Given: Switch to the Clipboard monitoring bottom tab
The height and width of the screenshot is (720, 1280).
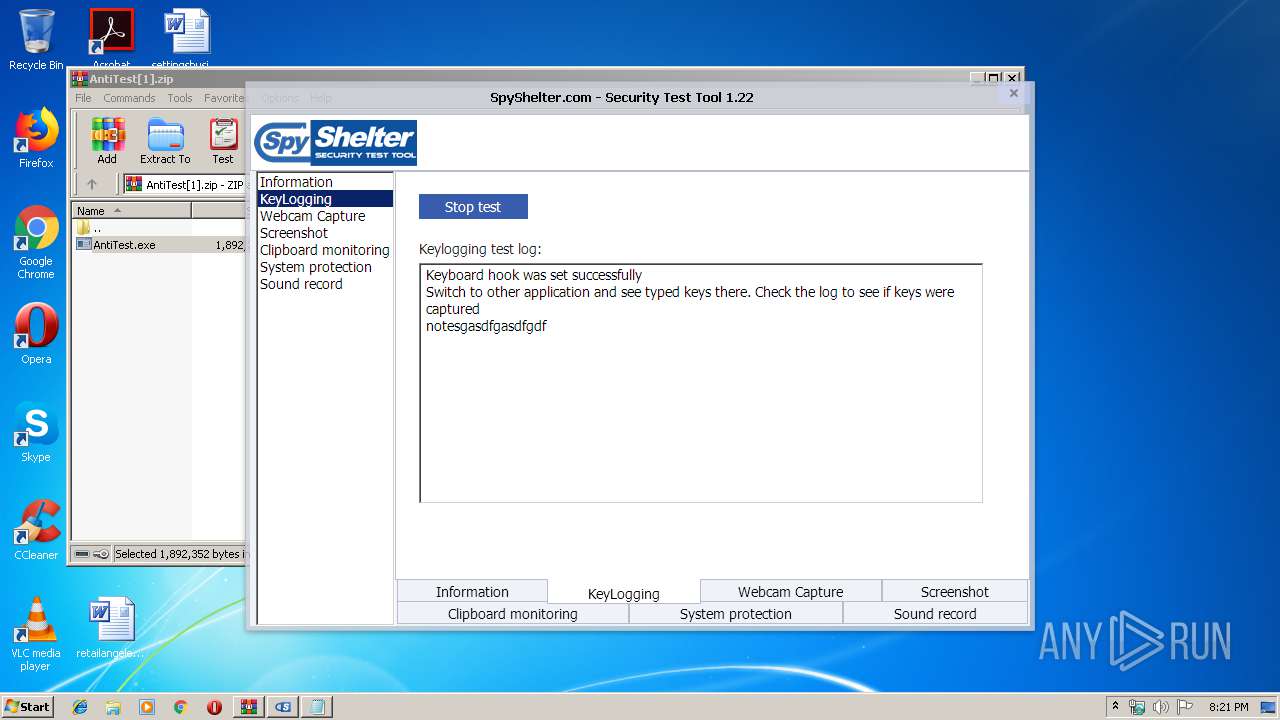Looking at the screenshot, I should click(x=513, y=614).
